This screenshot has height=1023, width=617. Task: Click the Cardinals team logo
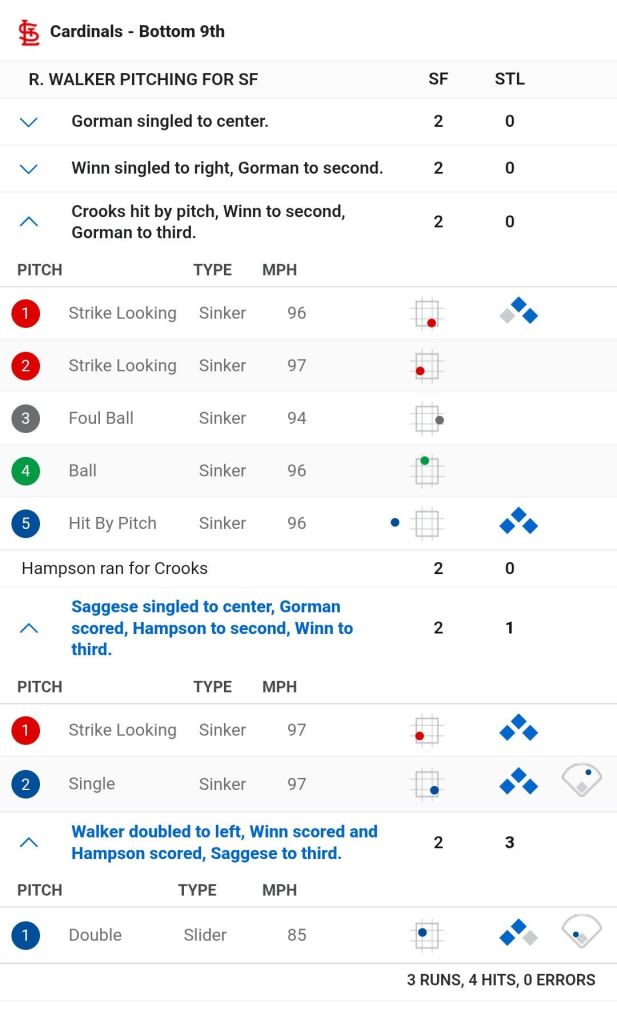[29, 32]
